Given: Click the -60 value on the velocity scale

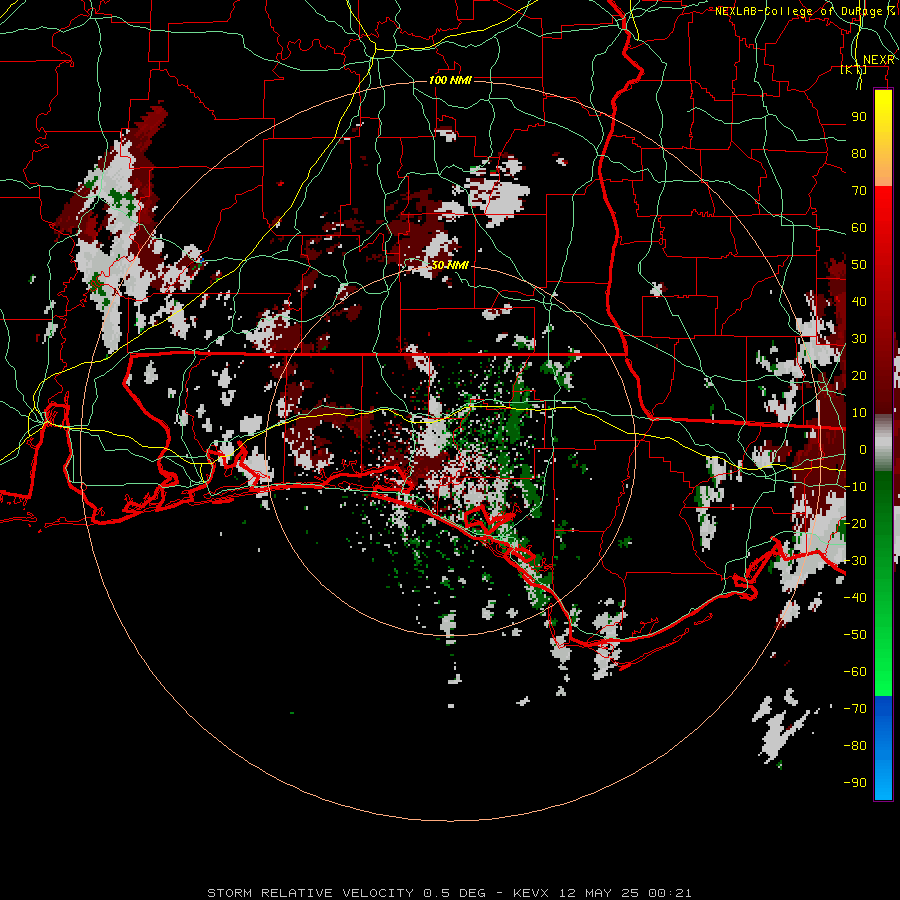Looking at the screenshot, I should (x=855, y=672).
